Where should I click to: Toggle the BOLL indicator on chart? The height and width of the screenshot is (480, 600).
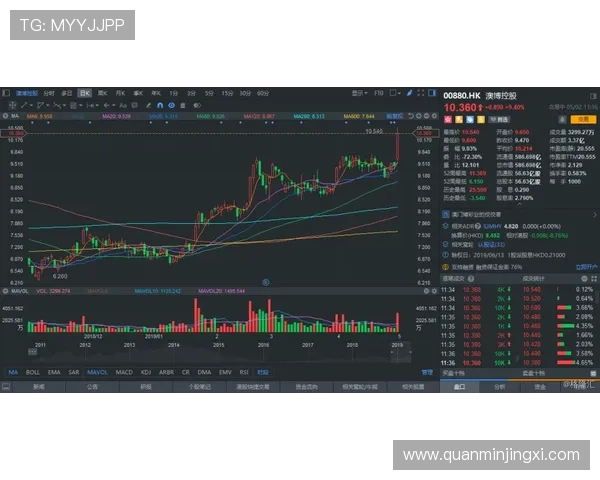tap(32, 372)
